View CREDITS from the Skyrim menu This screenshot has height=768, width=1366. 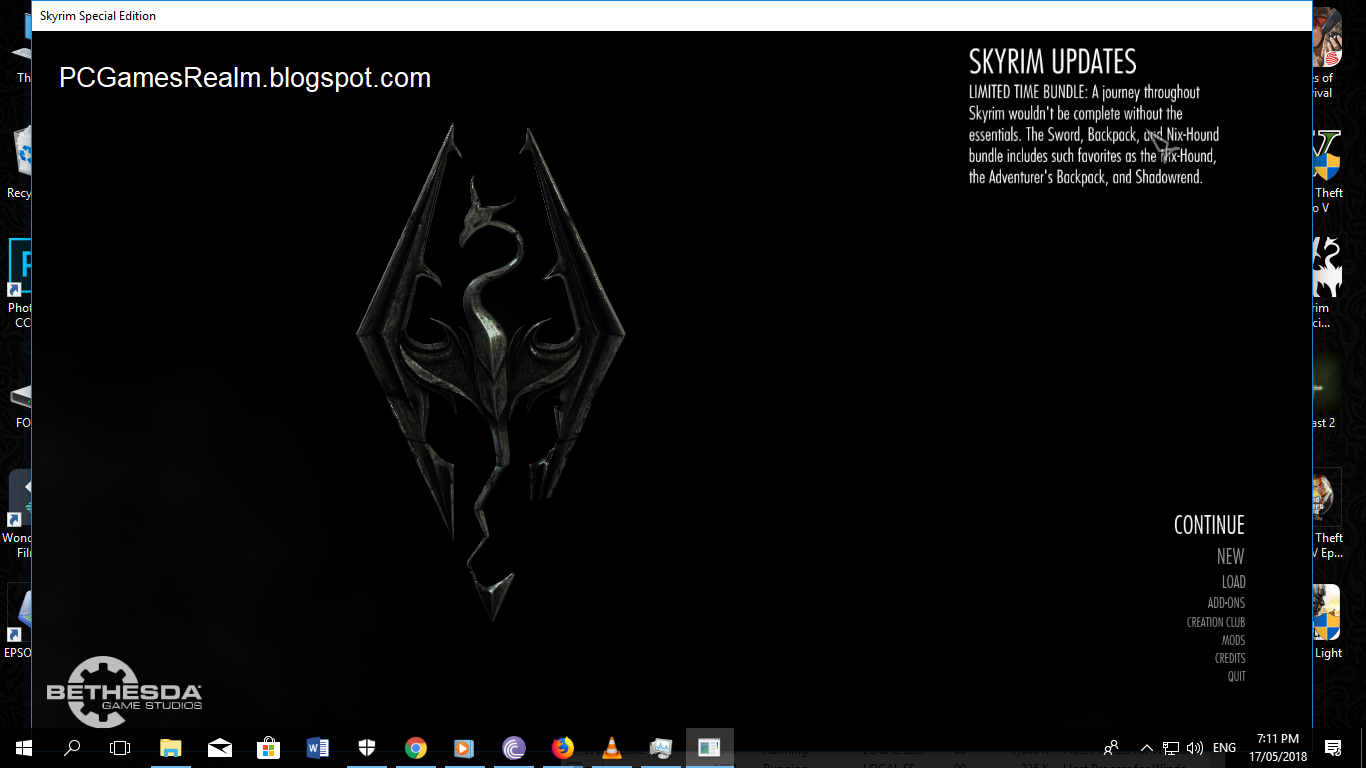(x=1230, y=658)
